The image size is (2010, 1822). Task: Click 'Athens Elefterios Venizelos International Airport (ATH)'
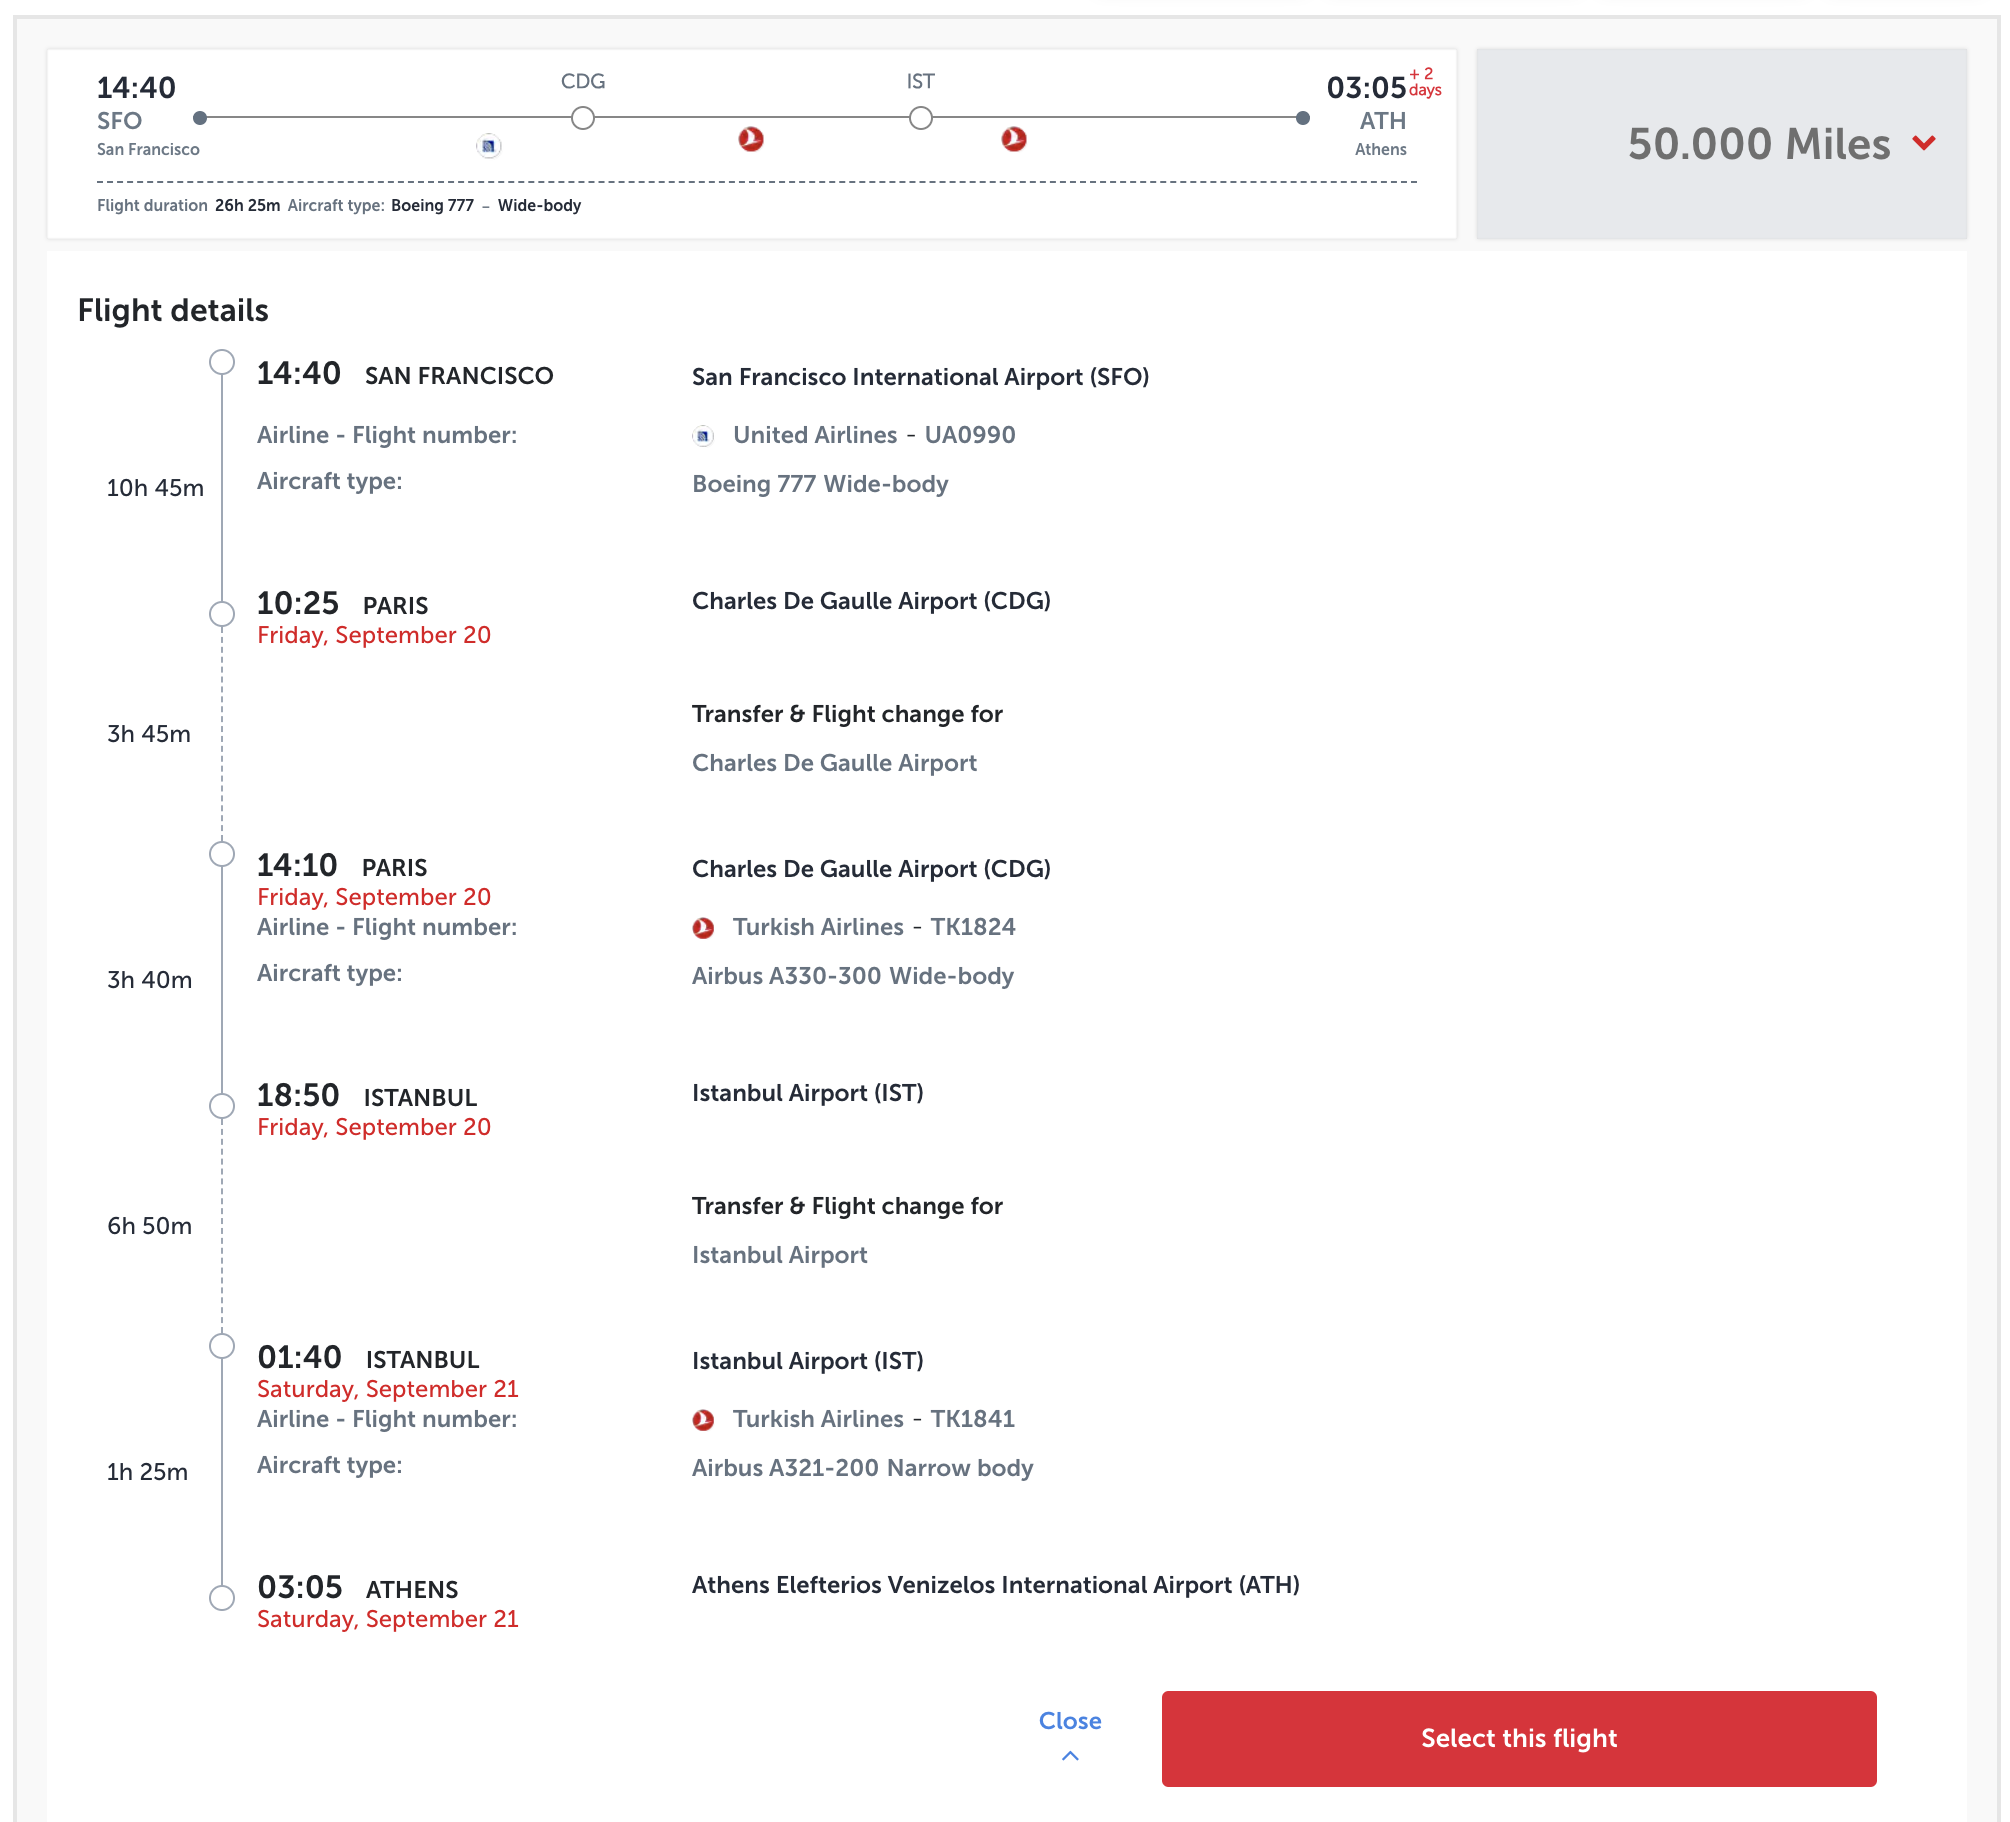click(996, 1585)
